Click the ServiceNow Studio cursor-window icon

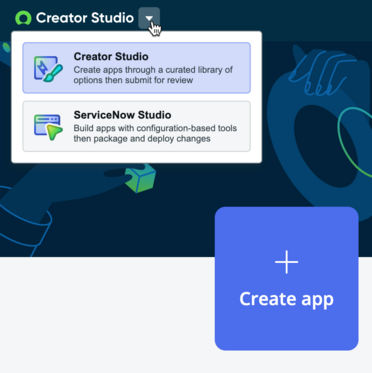click(48, 127)
